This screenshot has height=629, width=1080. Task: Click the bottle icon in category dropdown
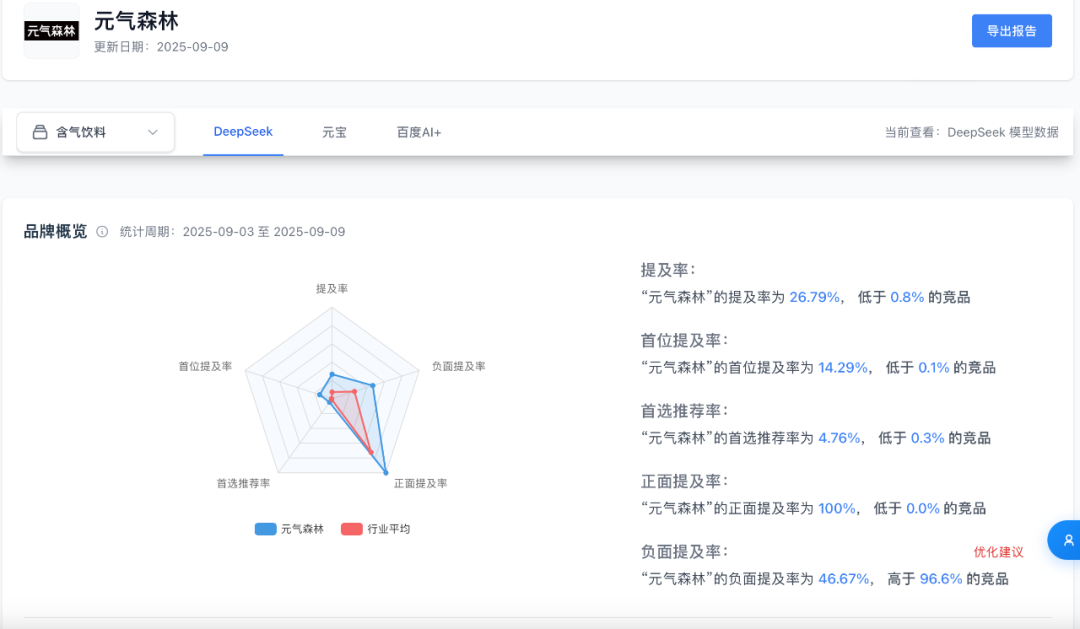point(40,132)
